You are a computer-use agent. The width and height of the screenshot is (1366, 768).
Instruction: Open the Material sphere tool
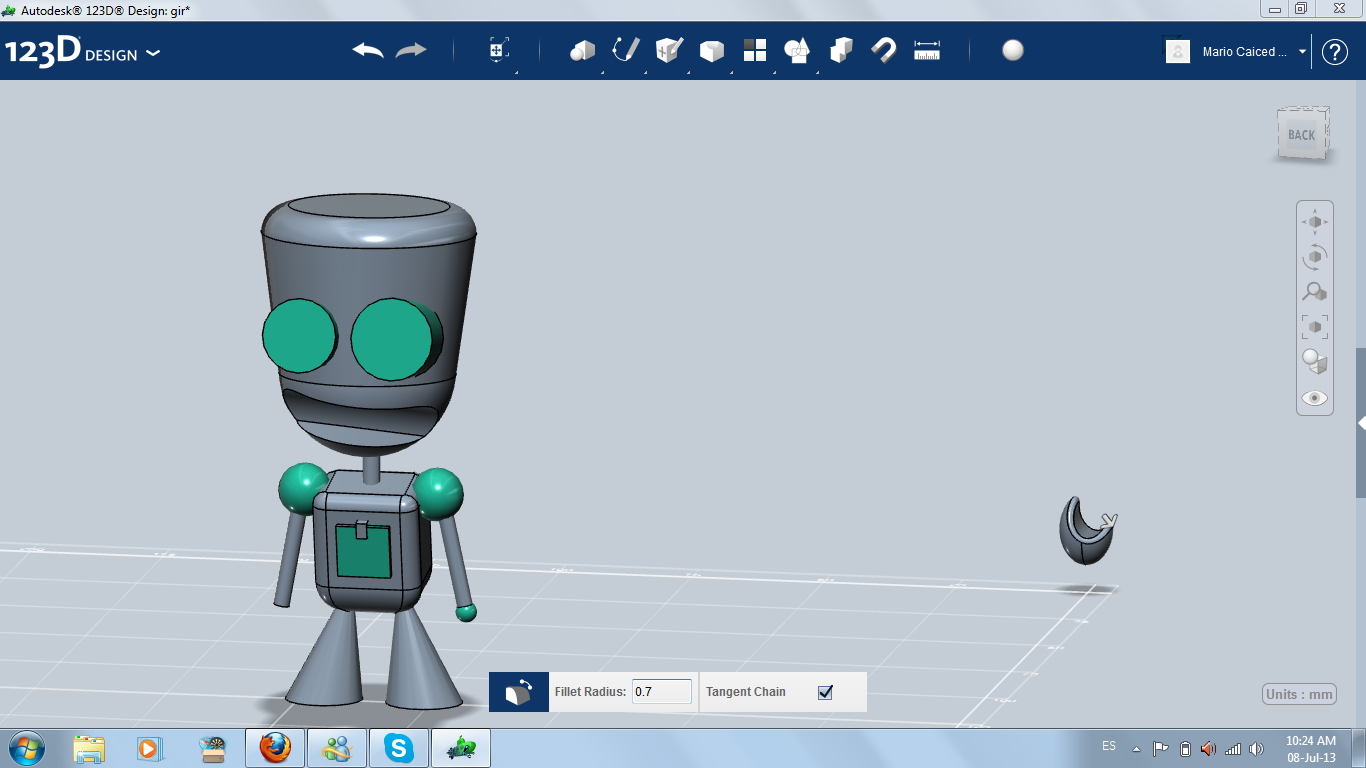[1013, 50]
